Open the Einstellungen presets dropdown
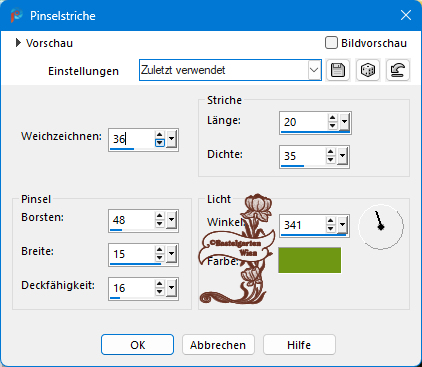The height and width of the screenshot is (367, 422). click(314, 70)
